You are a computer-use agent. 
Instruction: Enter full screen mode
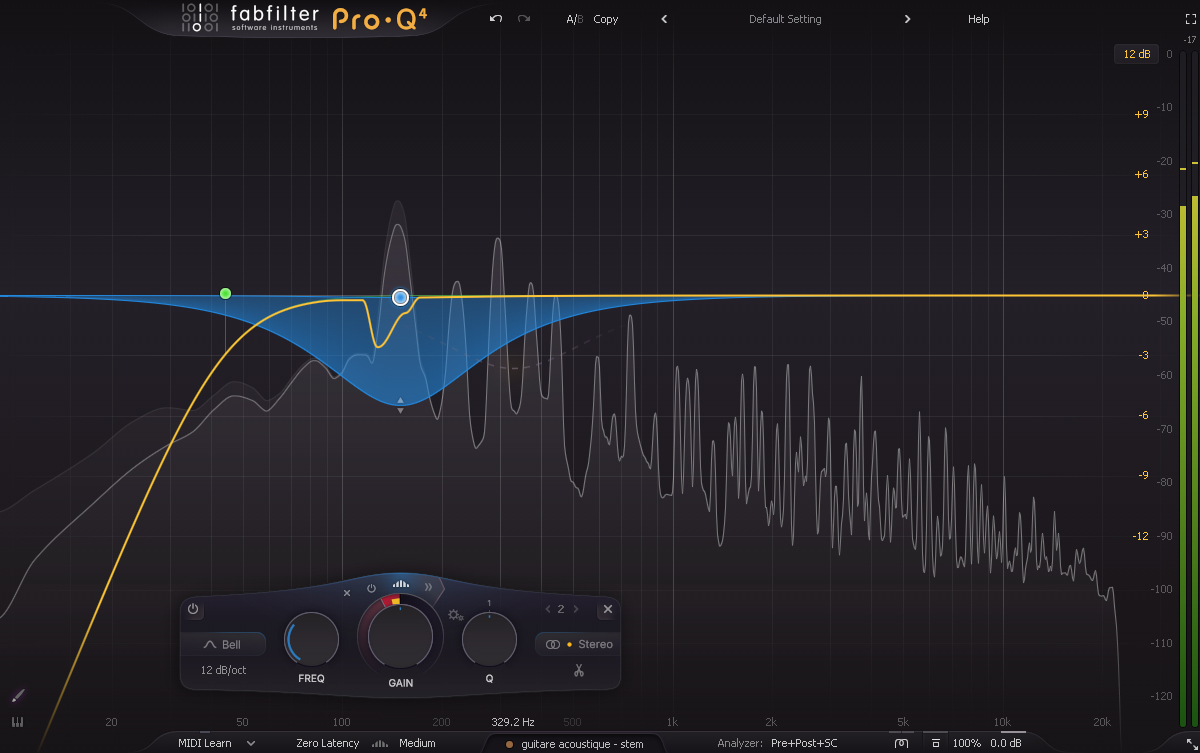1190,19
